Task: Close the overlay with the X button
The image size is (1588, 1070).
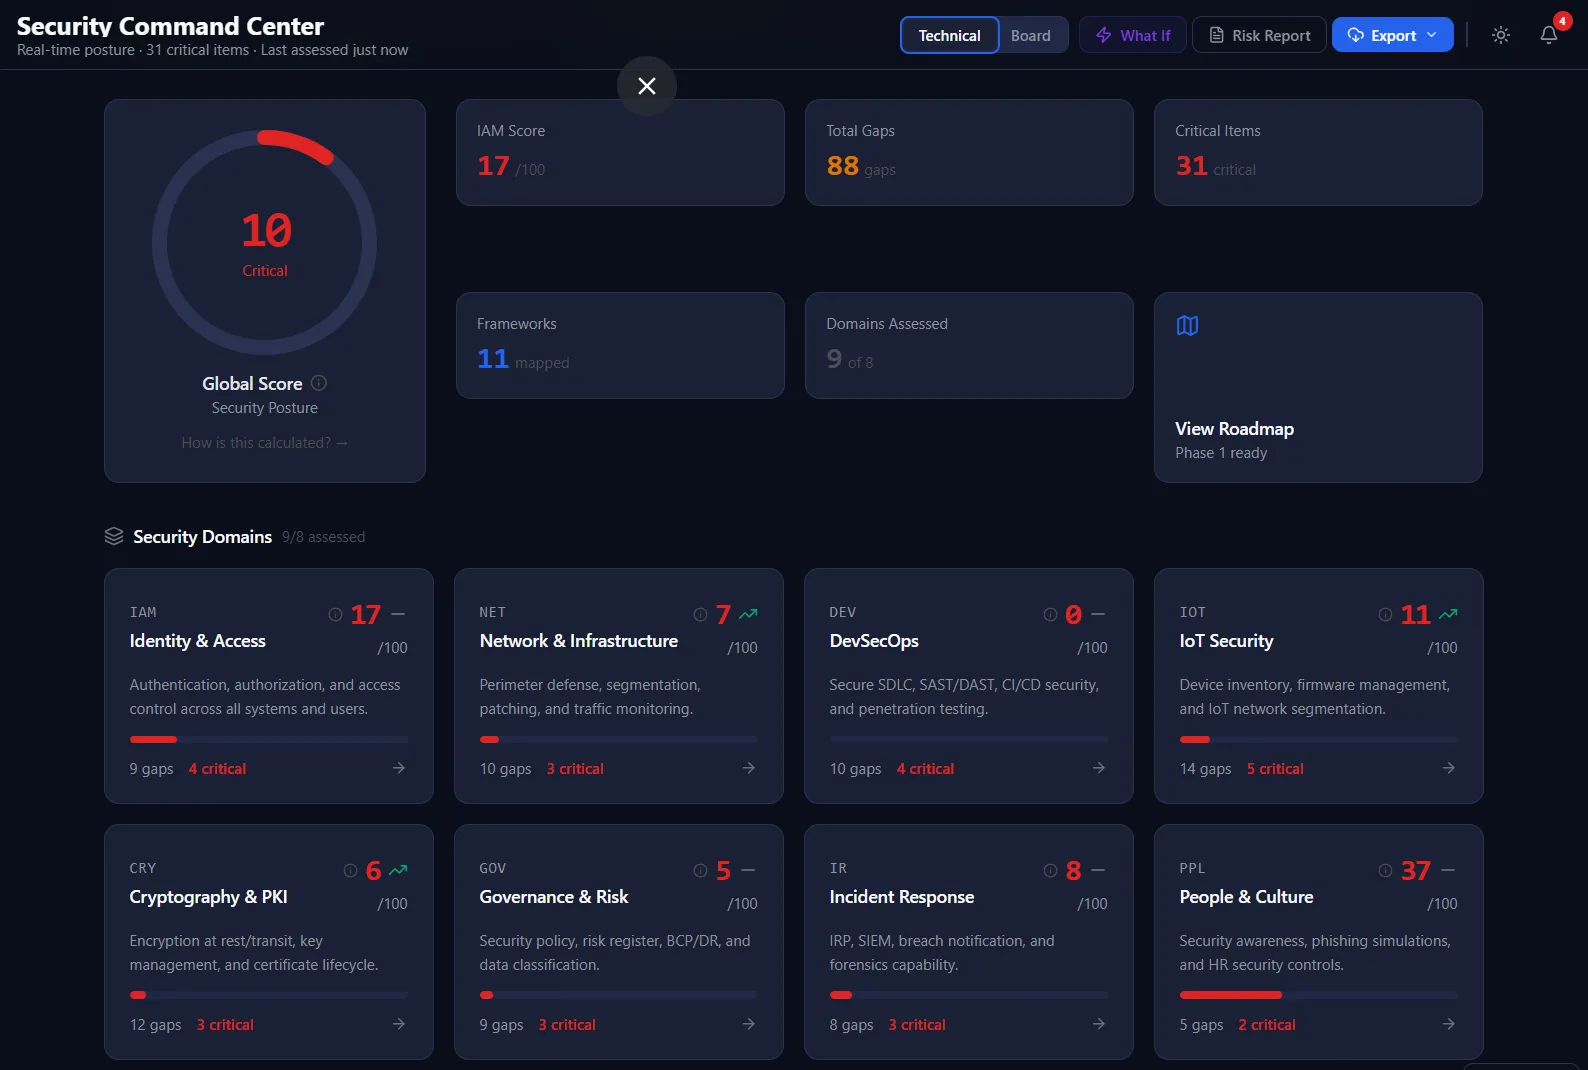Action: point(647,86)
